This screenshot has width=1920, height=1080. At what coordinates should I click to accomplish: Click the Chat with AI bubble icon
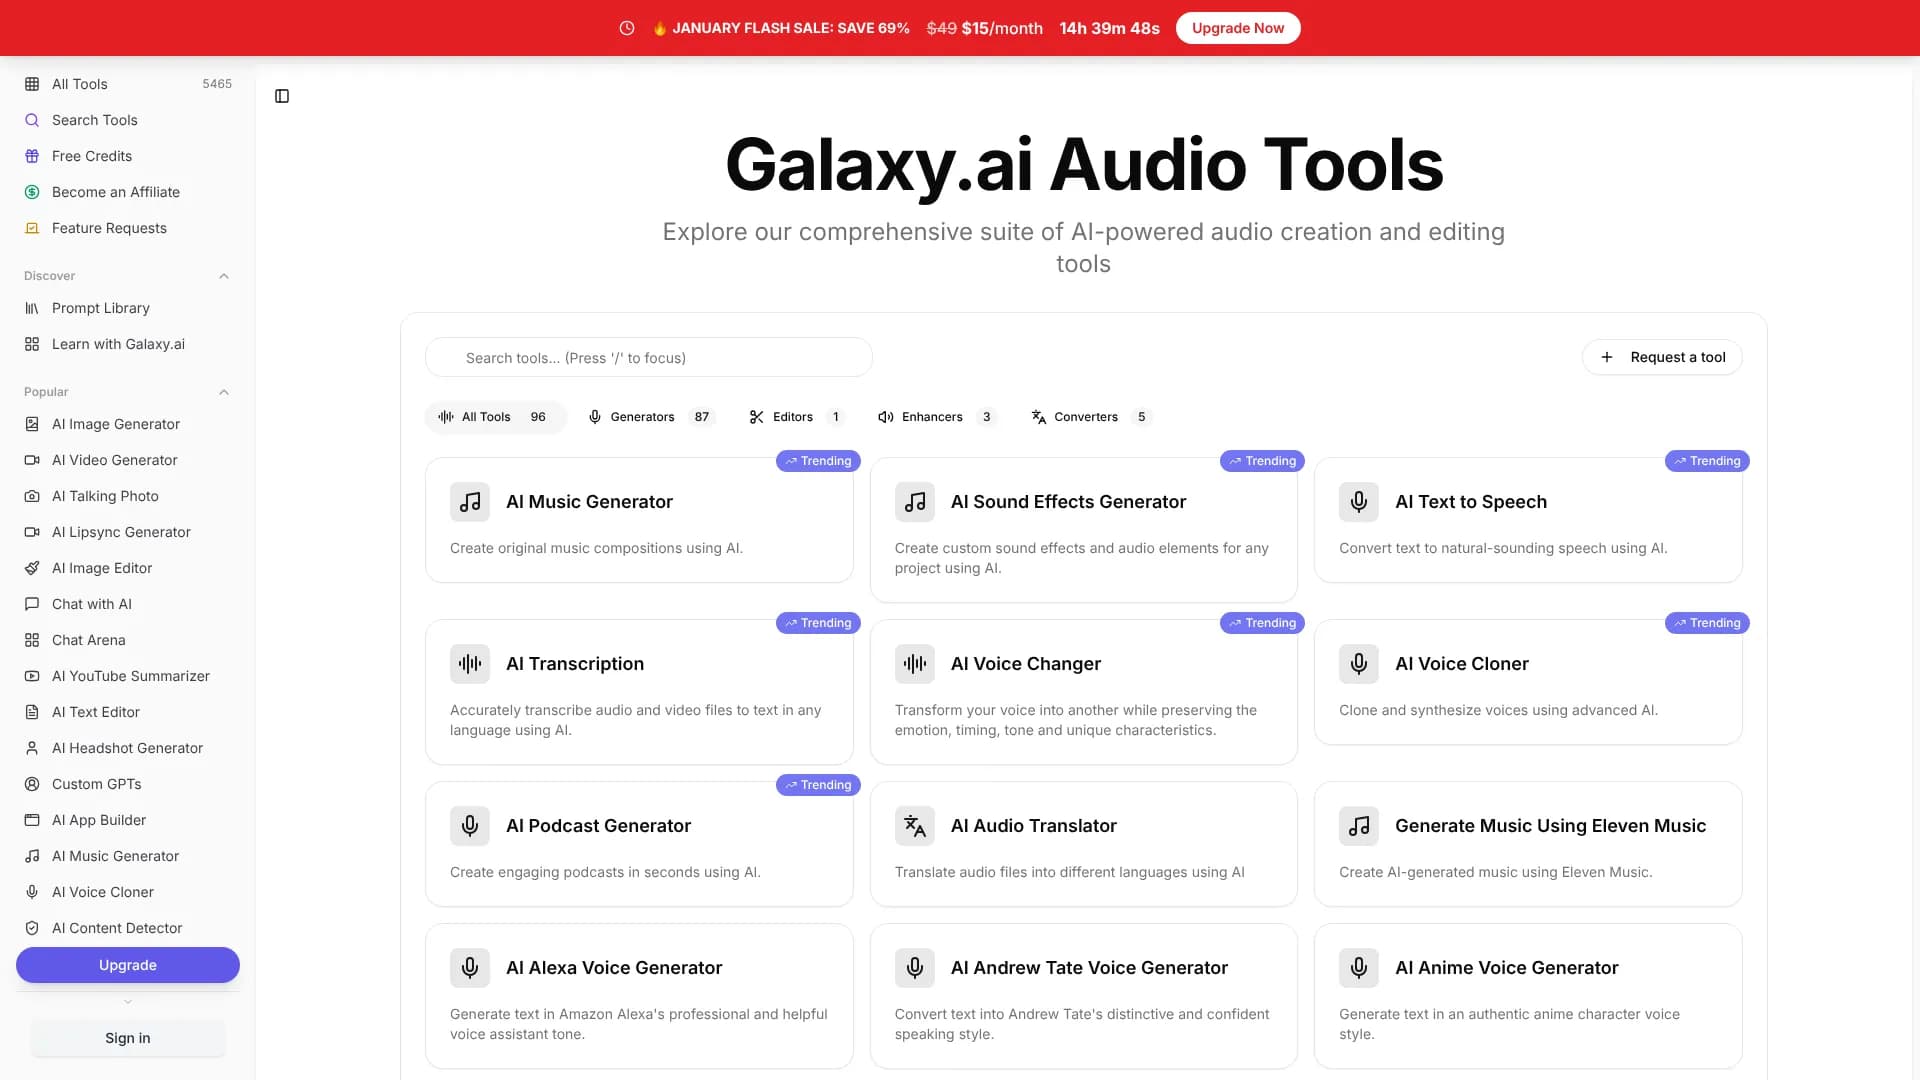[x=32, y=604]
